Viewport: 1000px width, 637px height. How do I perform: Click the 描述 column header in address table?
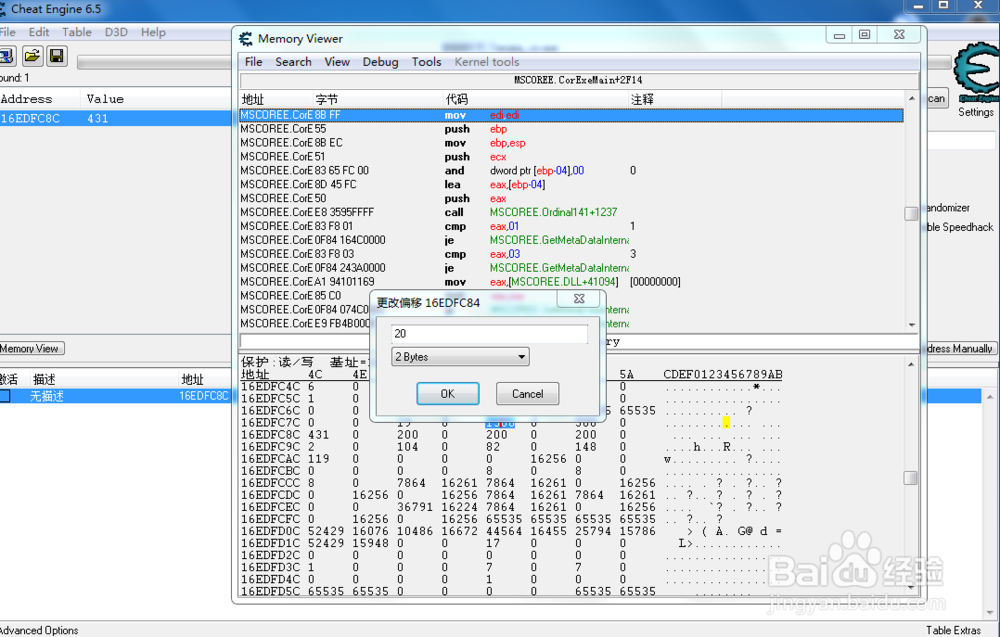click(x=44, y=379)
